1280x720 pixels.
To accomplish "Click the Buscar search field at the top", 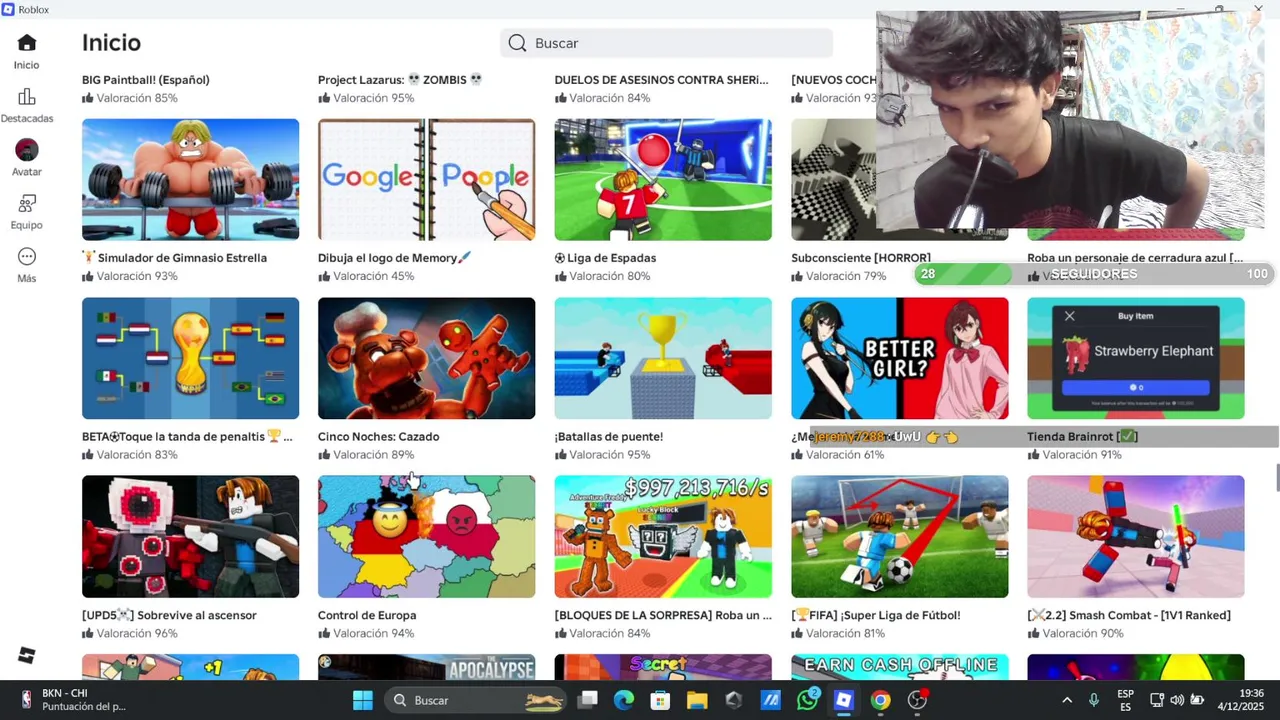I will pyautogui.click(x=666, y=43).
